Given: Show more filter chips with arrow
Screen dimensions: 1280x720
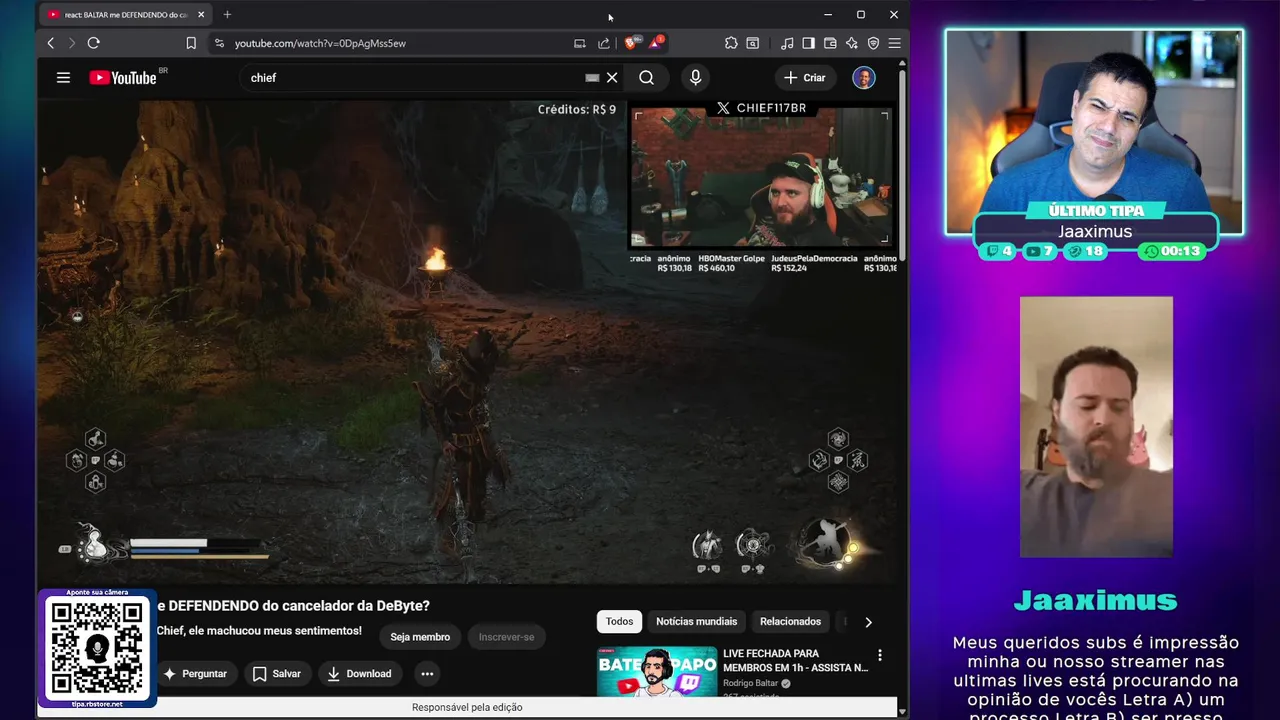Looking at the screenshot, I should tap(868, 621).
